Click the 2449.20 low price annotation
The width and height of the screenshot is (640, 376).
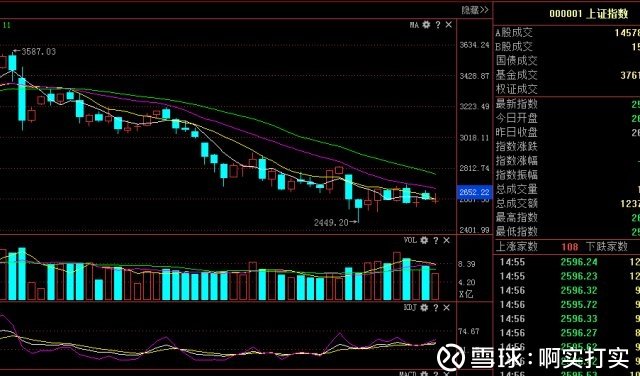pyautogui.click(x=331, y=223)
